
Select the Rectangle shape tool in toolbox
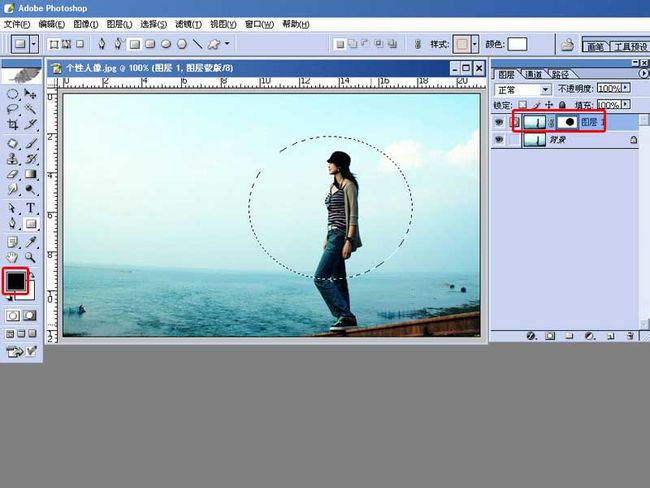(x=30, y=224)
